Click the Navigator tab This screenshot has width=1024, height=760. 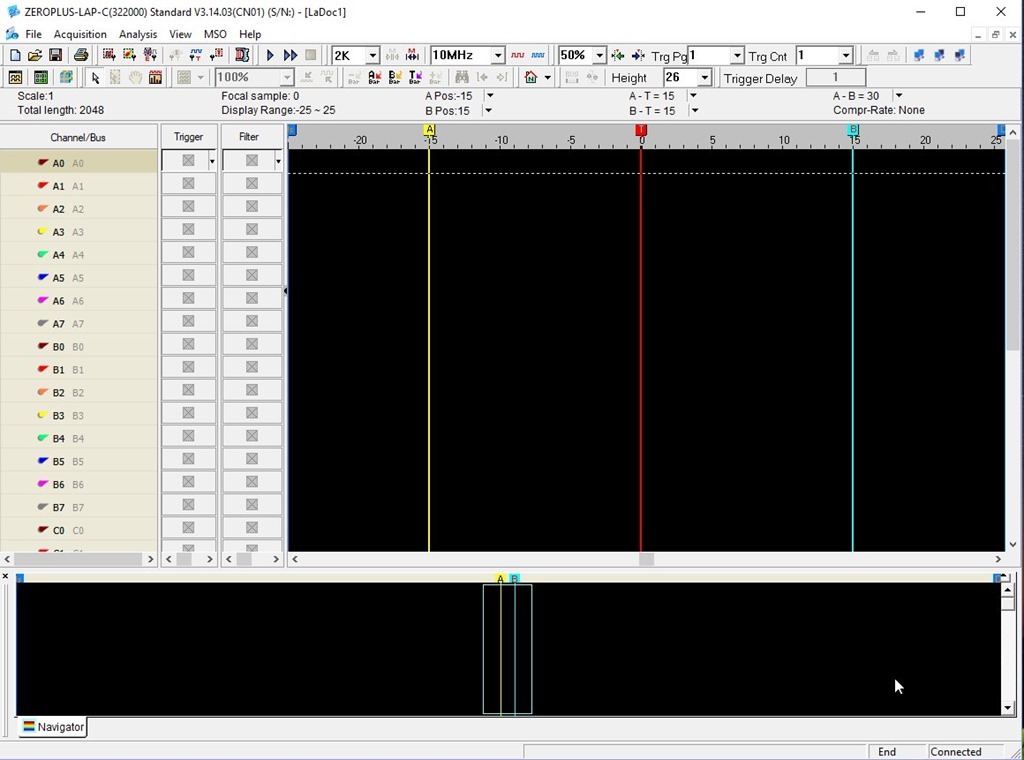click(52, 727)
